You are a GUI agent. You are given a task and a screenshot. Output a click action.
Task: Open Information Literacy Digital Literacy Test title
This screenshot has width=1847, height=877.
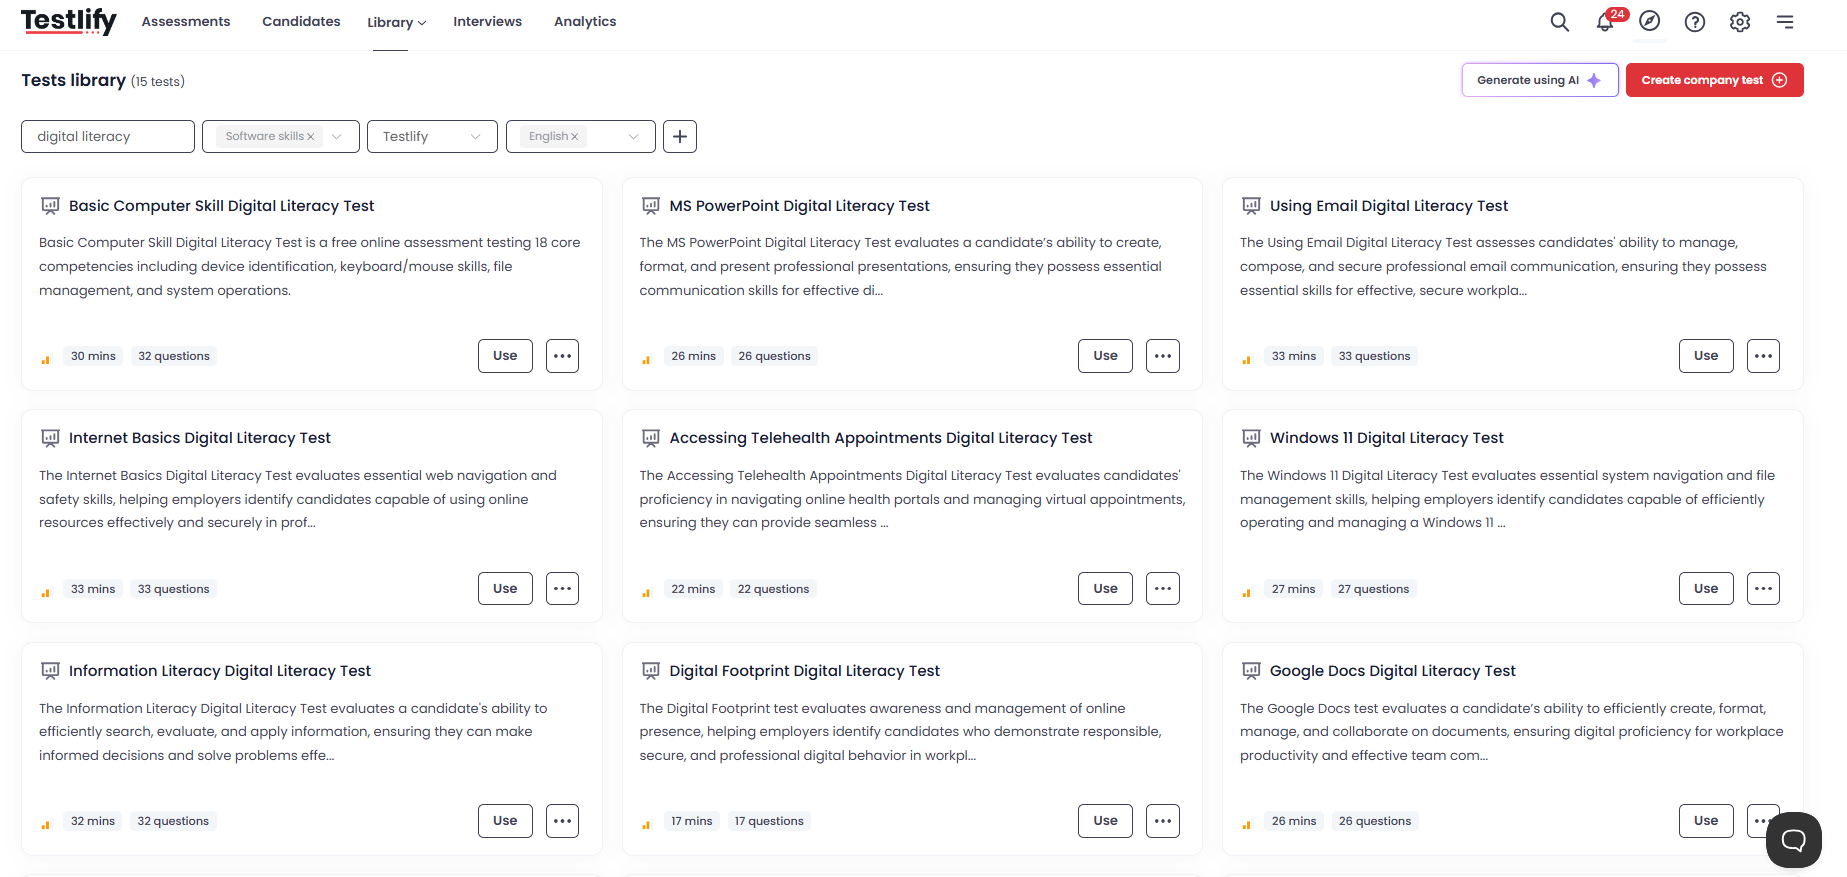coord(219,671)
